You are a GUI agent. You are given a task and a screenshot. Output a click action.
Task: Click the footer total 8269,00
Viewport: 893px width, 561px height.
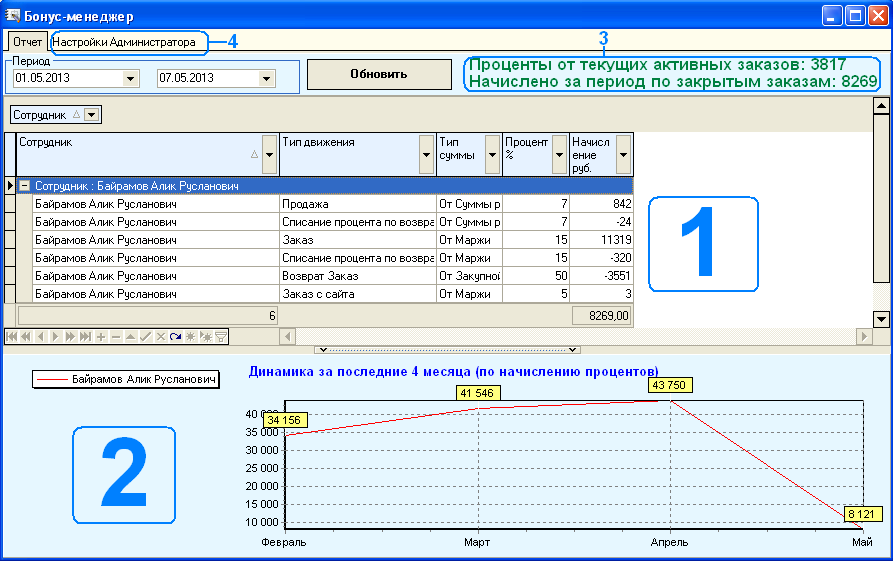(x=601, y=316)
